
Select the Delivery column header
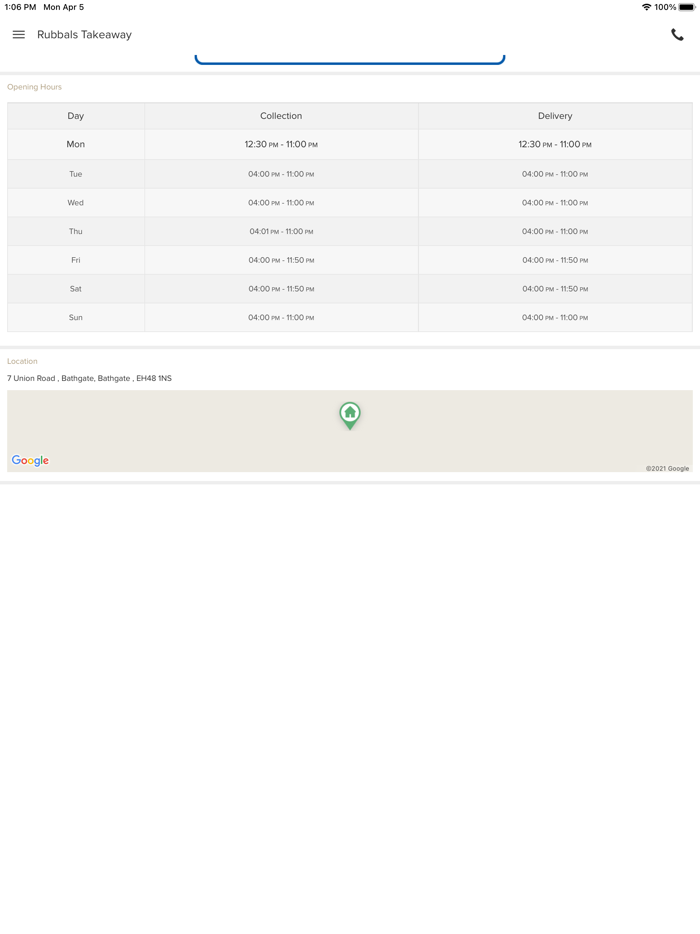(x=555, y=116)
